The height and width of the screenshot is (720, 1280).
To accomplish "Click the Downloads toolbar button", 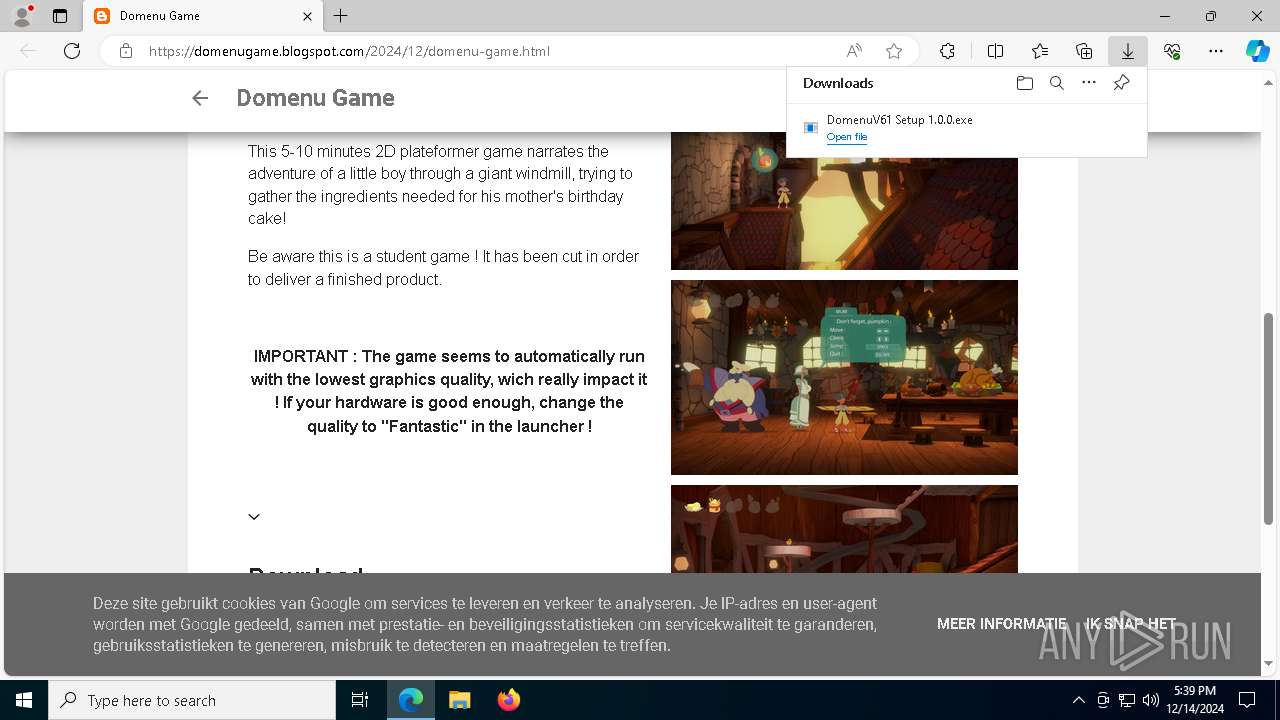I will click(x=1128, y=51).
